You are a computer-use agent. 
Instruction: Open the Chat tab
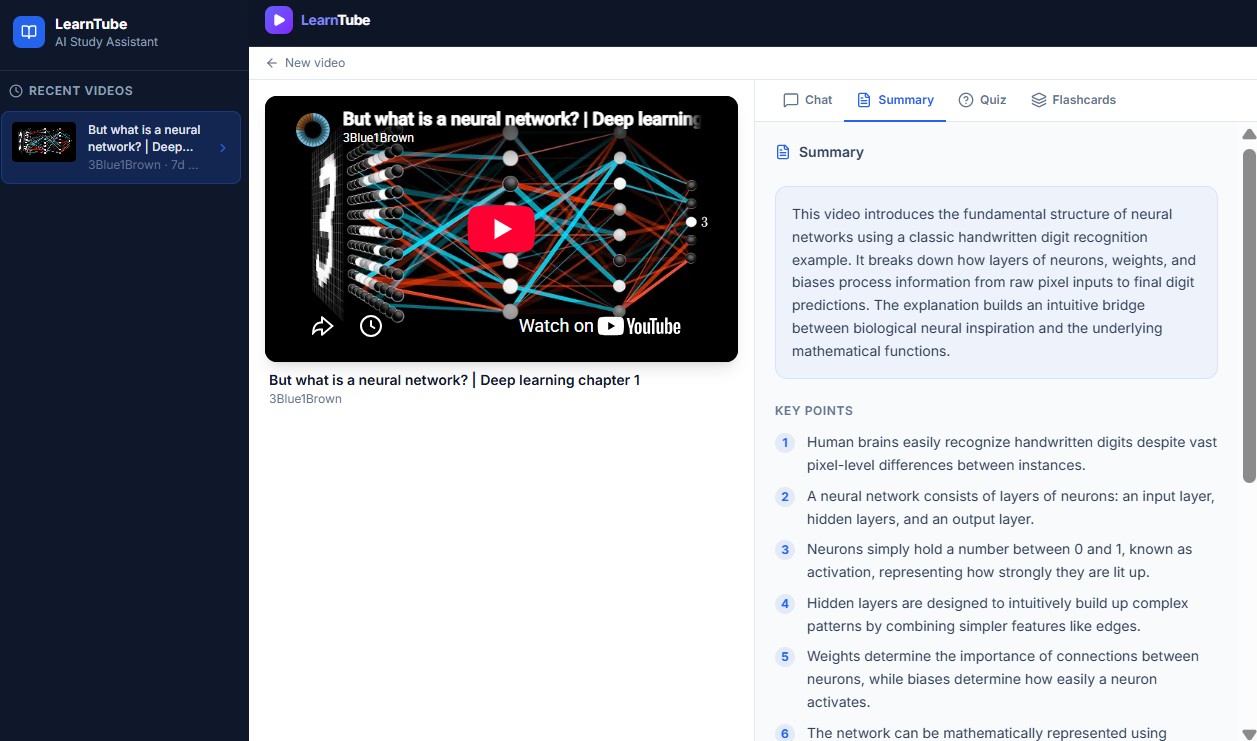click(x=808, y=100)
